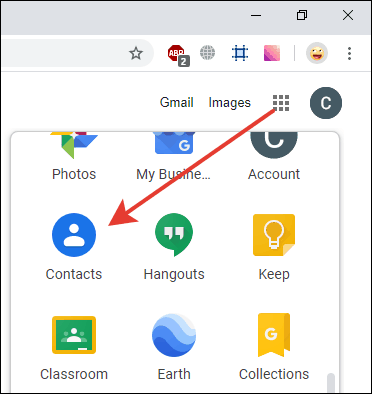
Task: Launch Google Earth
Action: [x=174, y=335]
